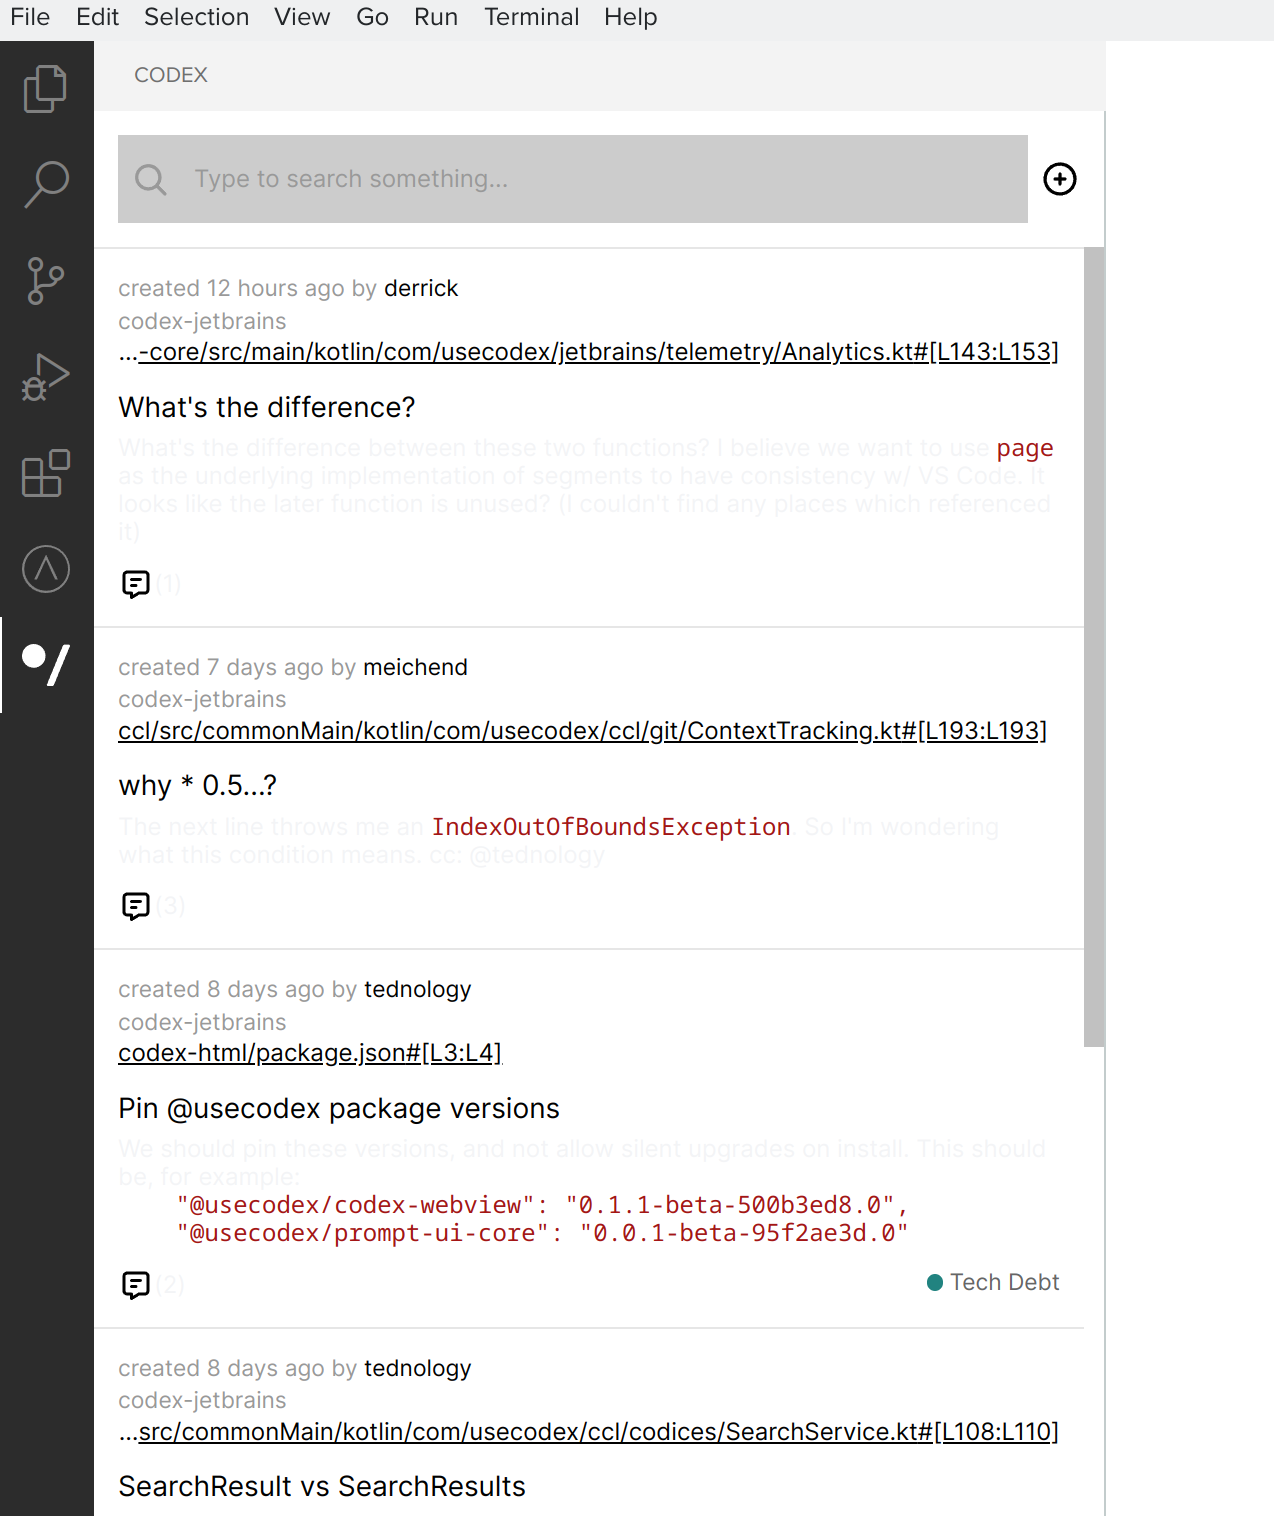Click author tednology on SearchService entry
1274x1516 pixels.
point(417,1368)
